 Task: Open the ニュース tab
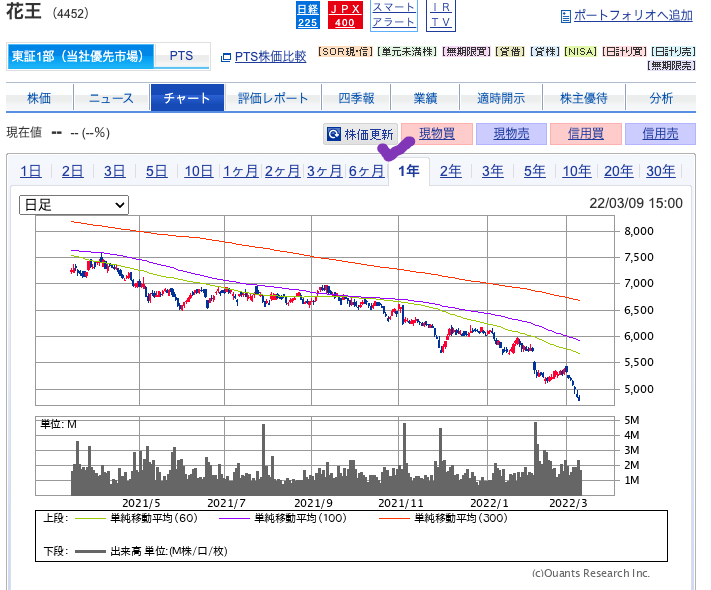click(x=112, y=98)
